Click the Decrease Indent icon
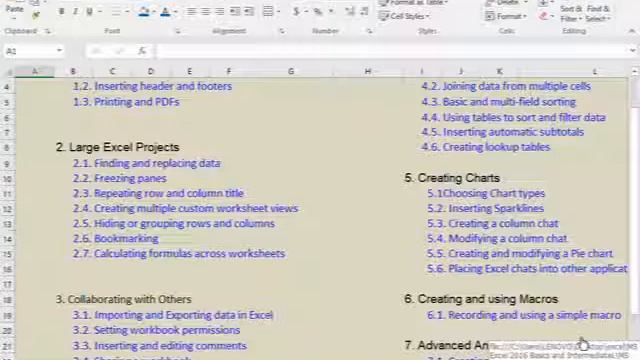 (x=235, y=11)
